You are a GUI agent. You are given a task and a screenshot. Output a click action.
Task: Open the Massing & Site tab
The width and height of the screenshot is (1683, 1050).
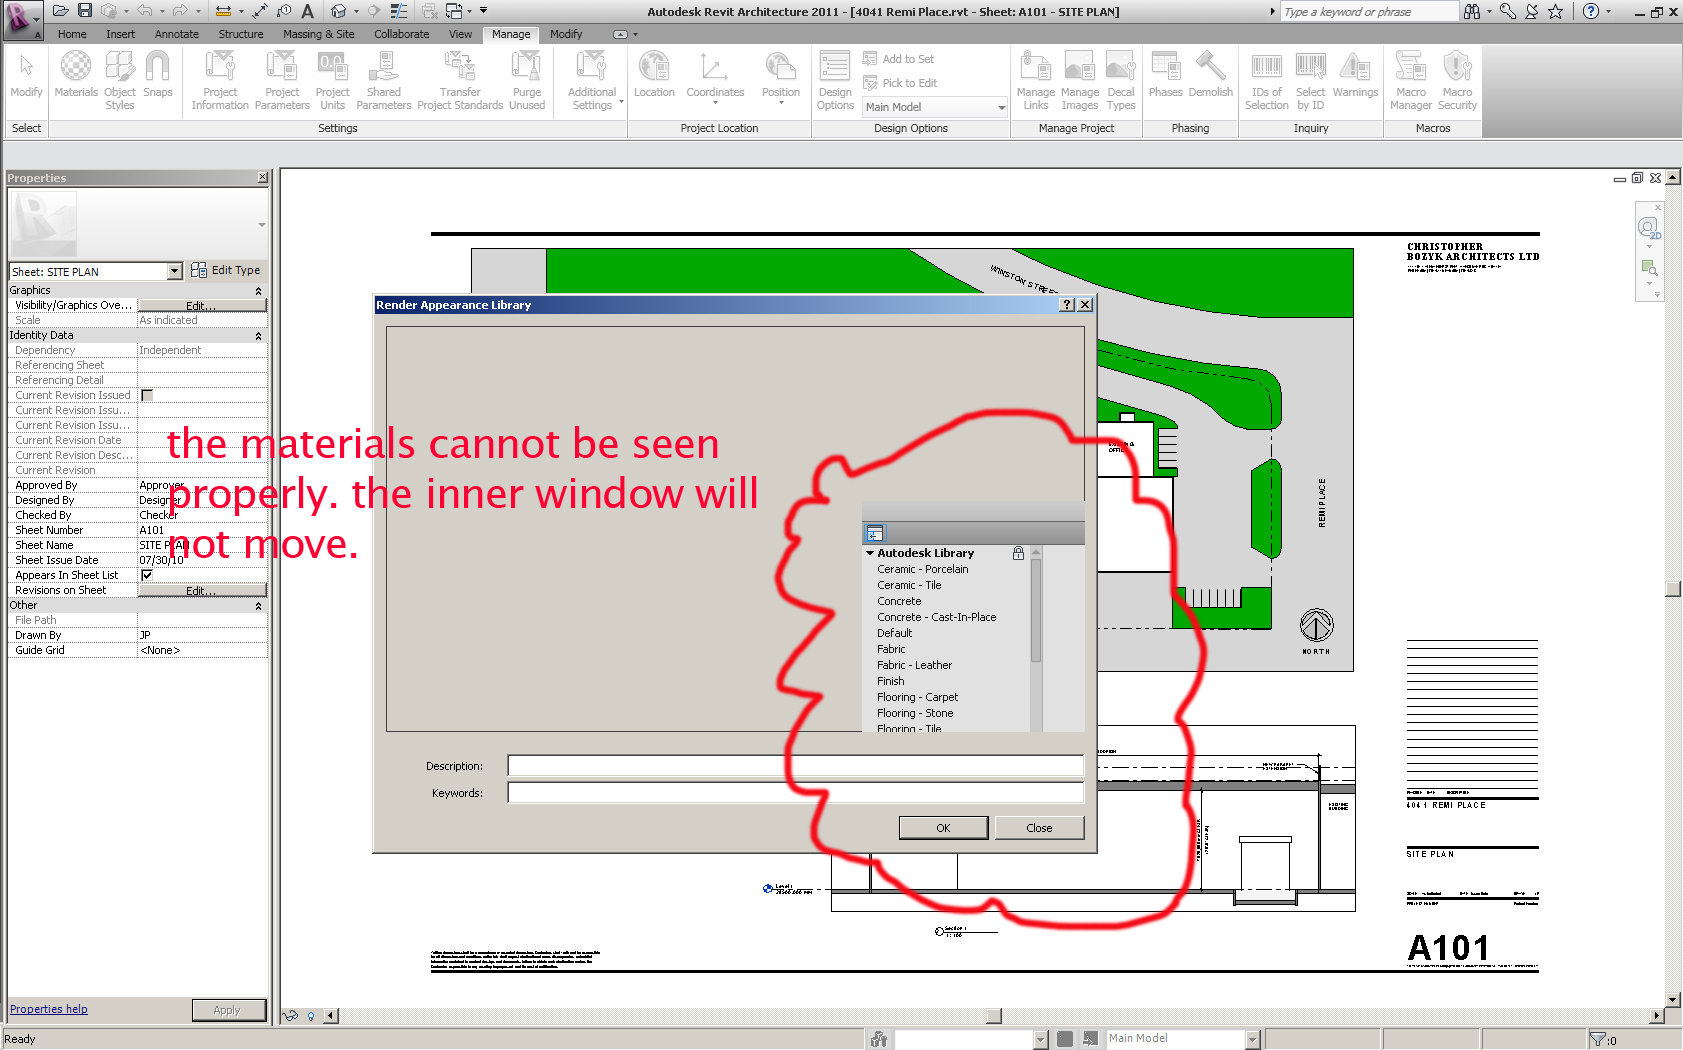(318, 34)
